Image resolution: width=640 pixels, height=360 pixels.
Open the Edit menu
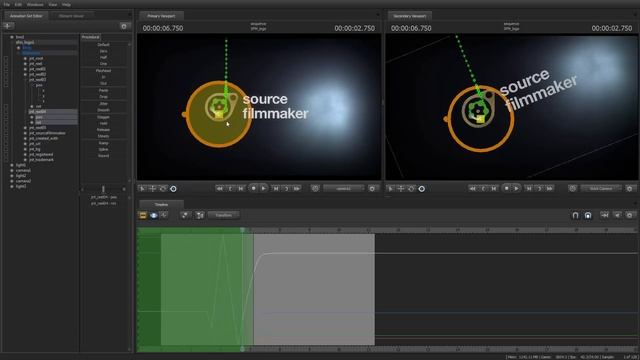(18, 4)
